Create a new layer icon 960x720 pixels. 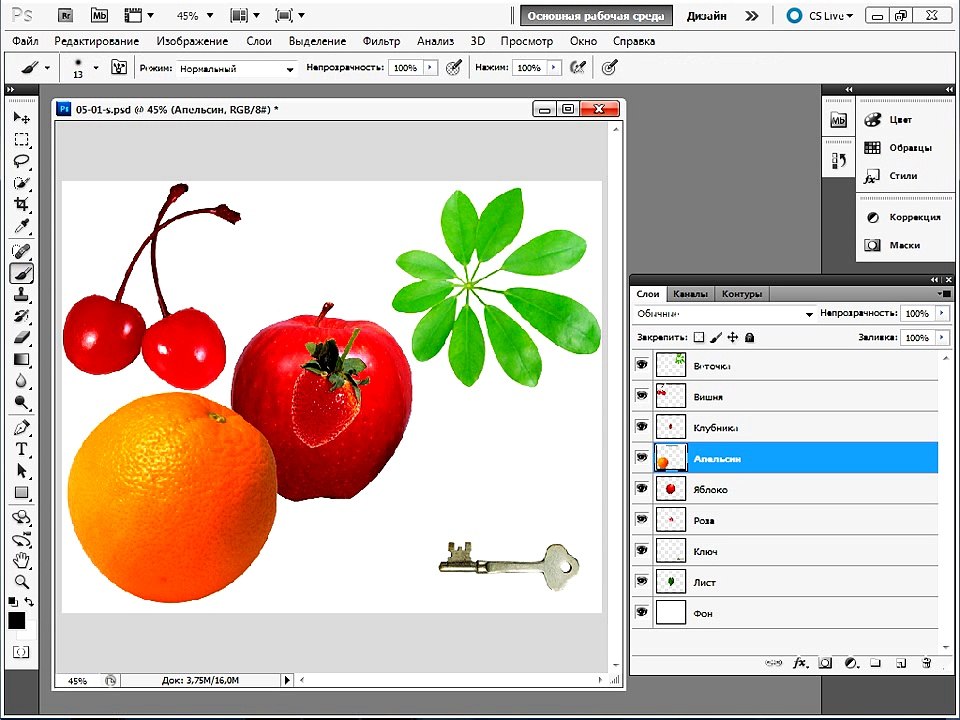click(x=901, y=663)
